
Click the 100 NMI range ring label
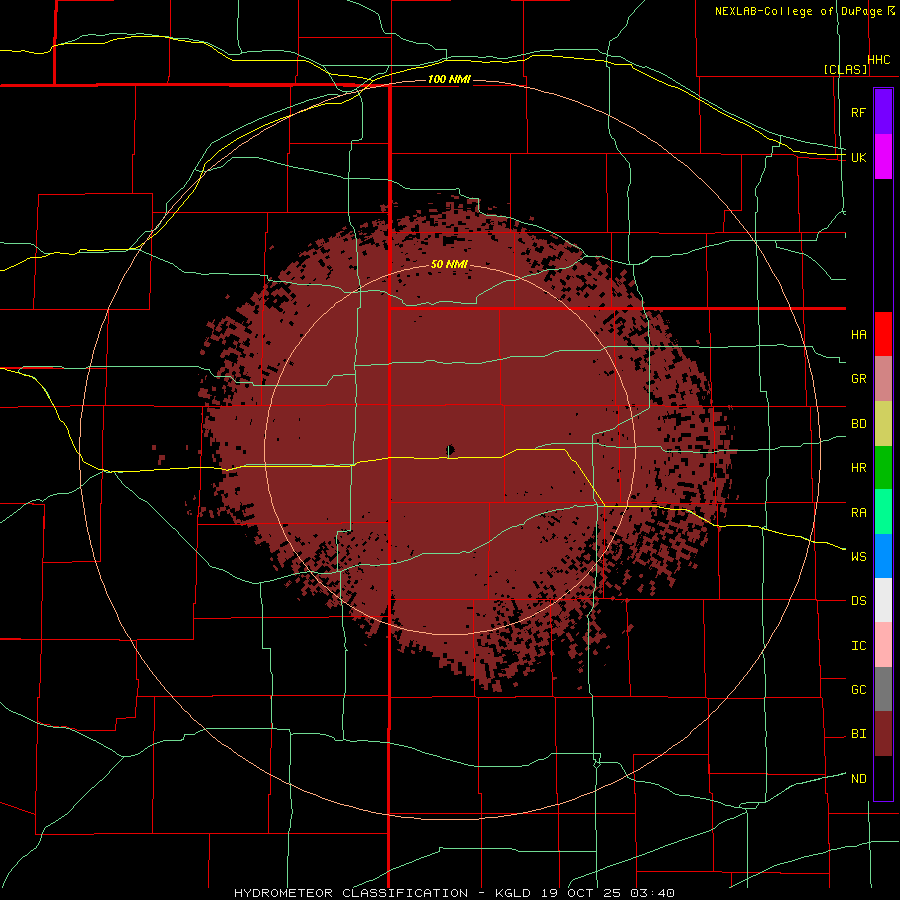point(449,79)
